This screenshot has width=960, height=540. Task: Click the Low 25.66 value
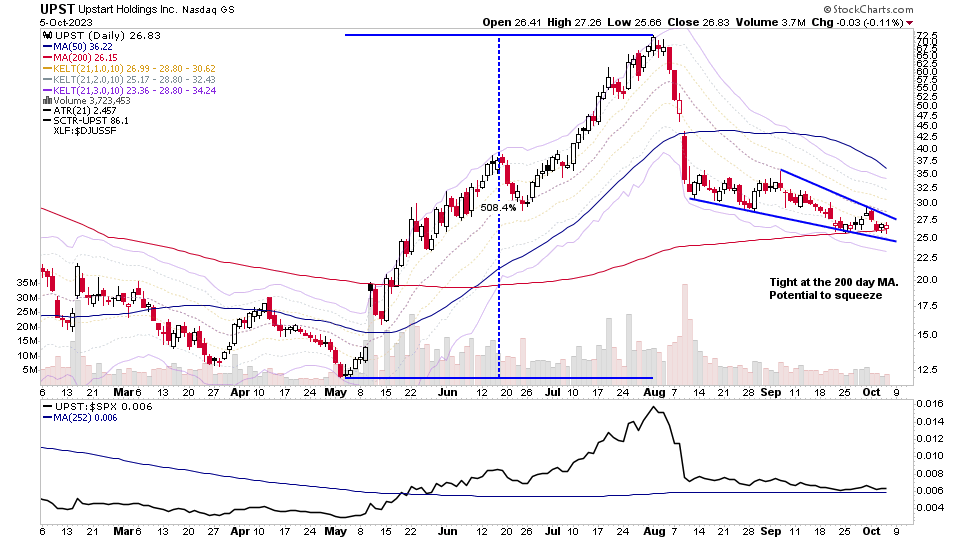[x=634, y=23]
